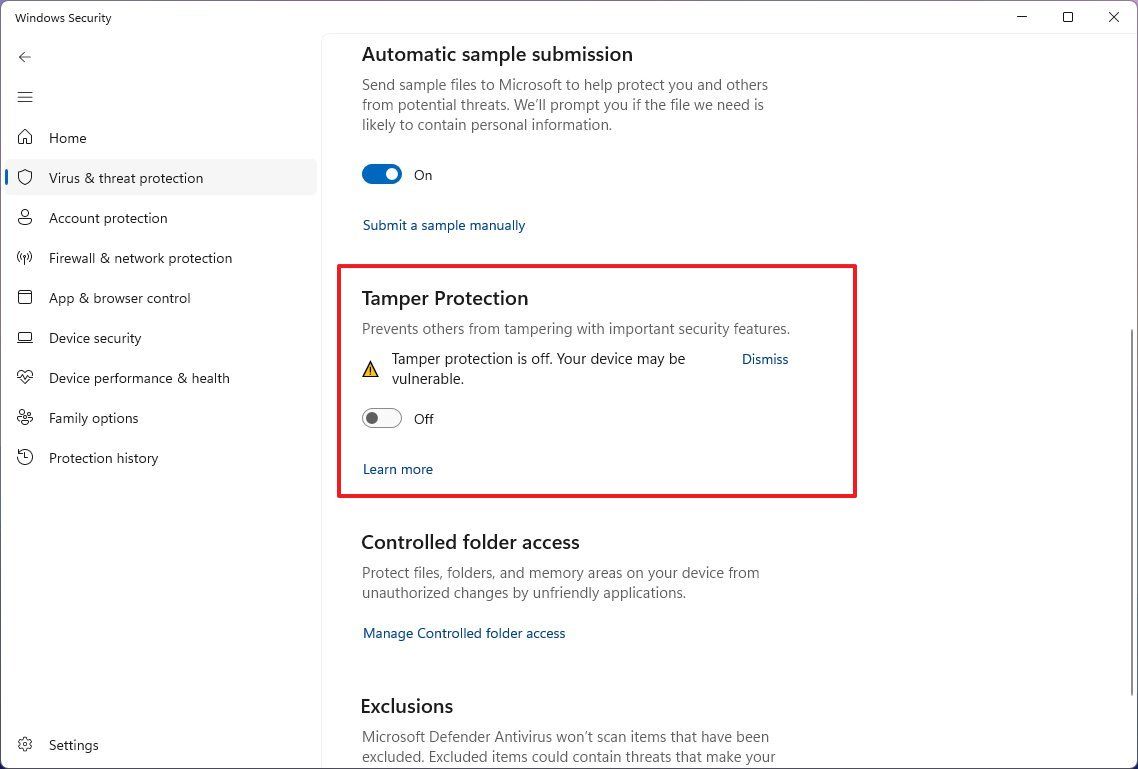Click the App & browser control icon
1138x769 pixels.
coord(25,298)
